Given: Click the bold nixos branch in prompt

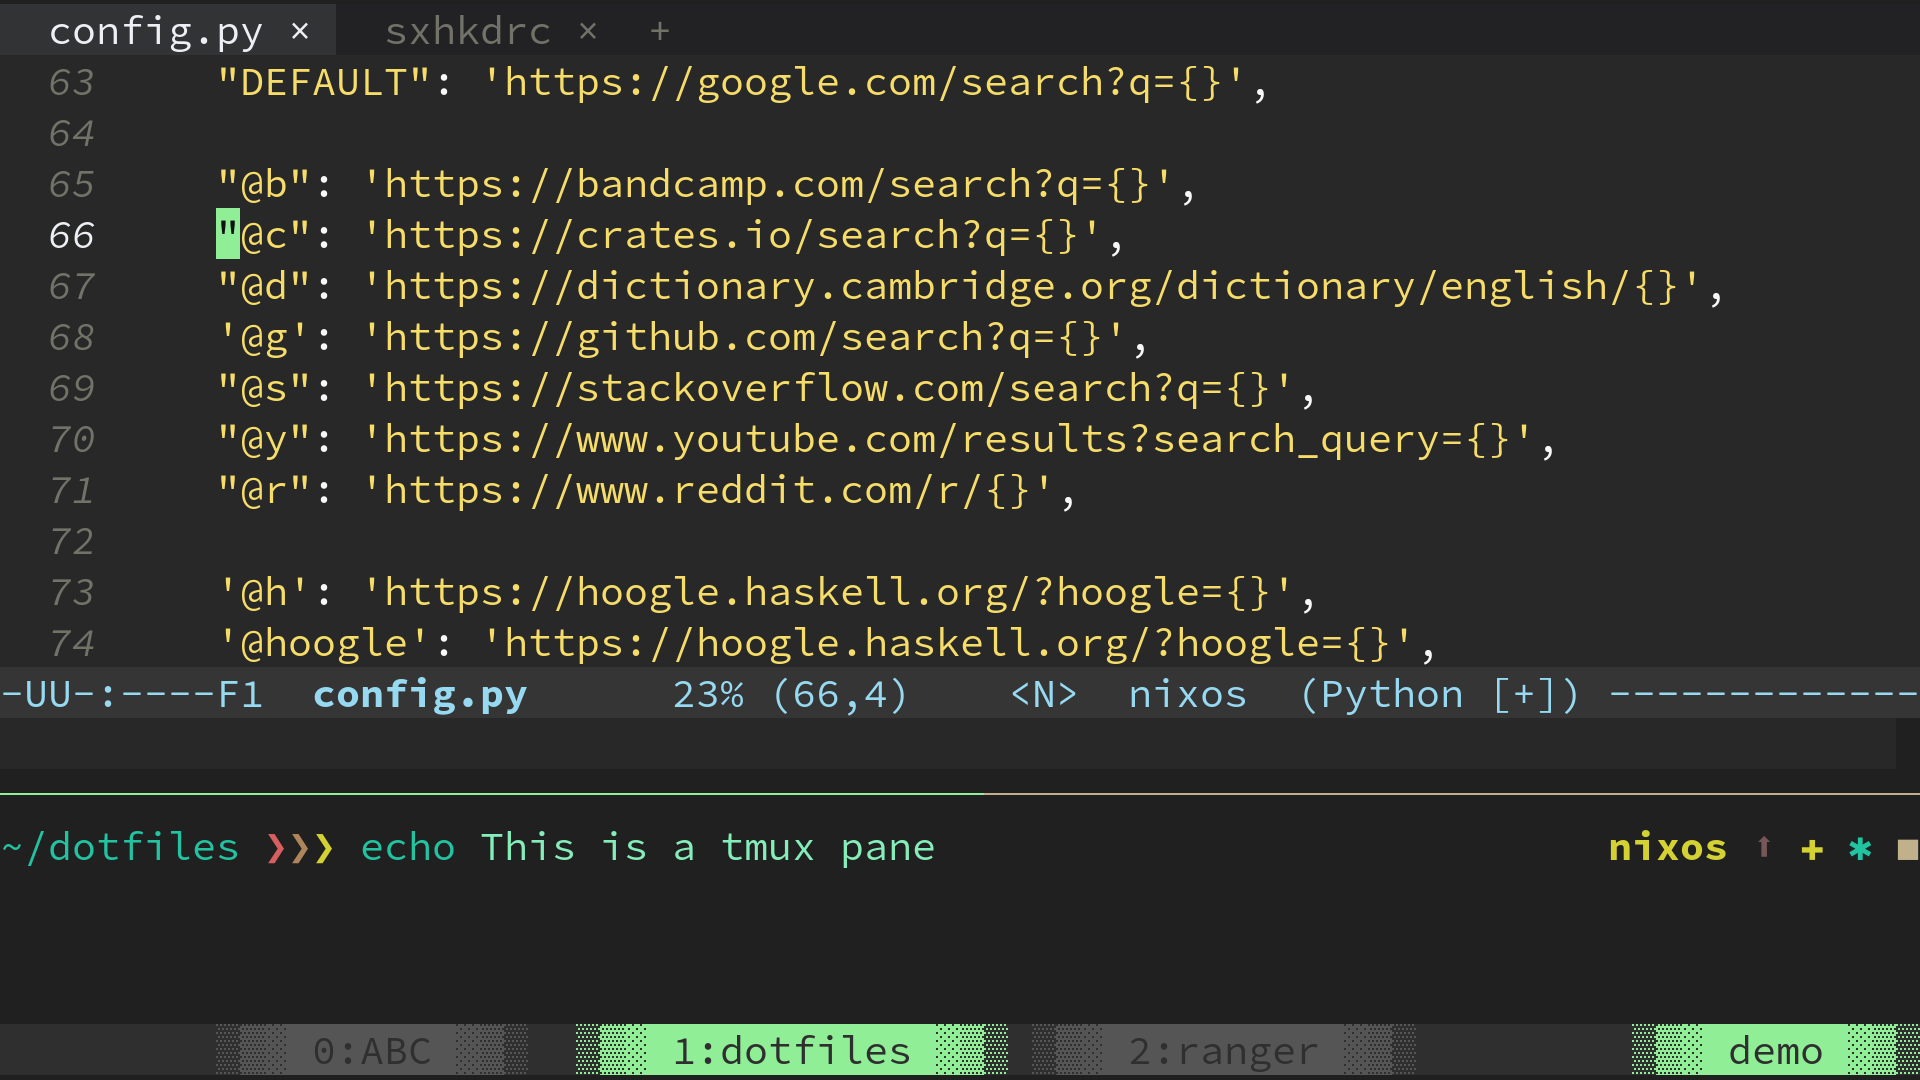Looking at the screenshot, I should pyautogui.click(x=1668, y=847).
